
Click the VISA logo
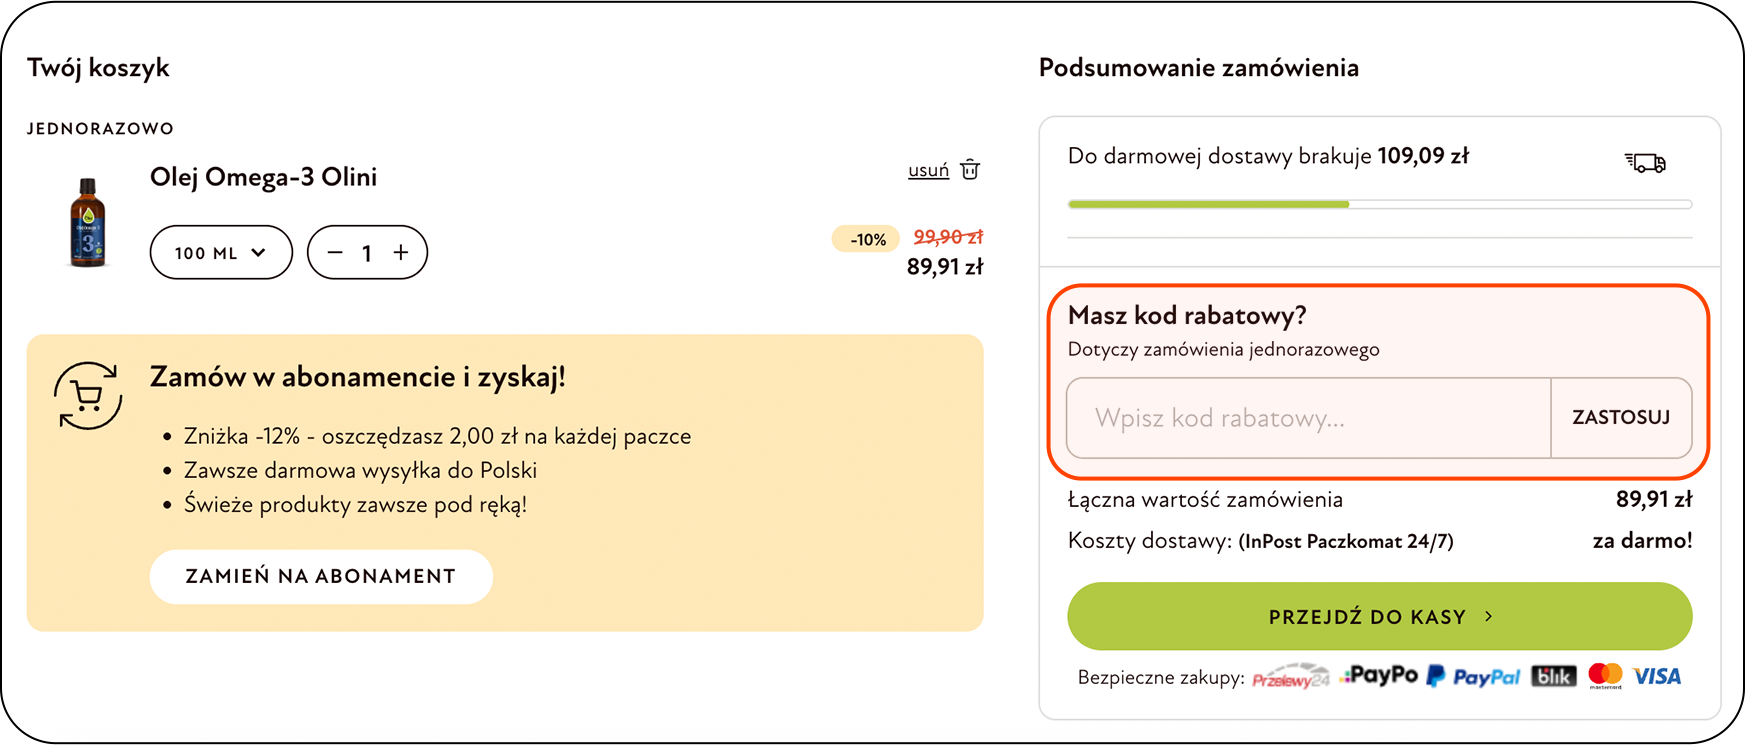pos(1657,677)
